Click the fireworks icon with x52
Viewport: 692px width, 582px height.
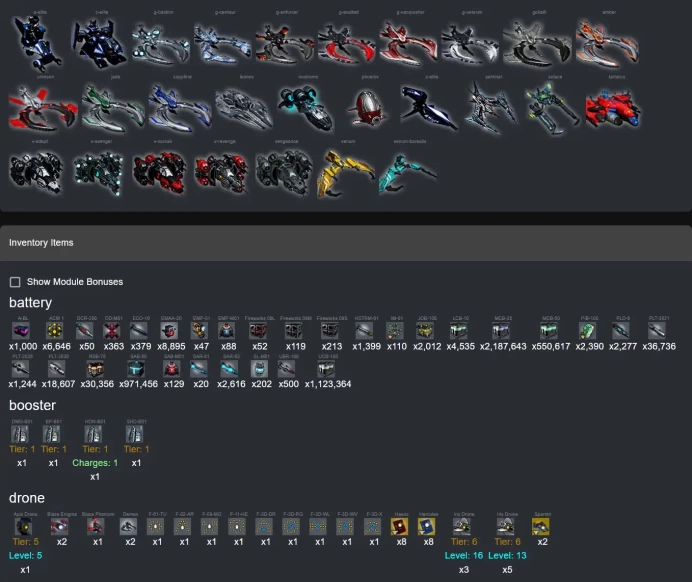pos(258,330)
